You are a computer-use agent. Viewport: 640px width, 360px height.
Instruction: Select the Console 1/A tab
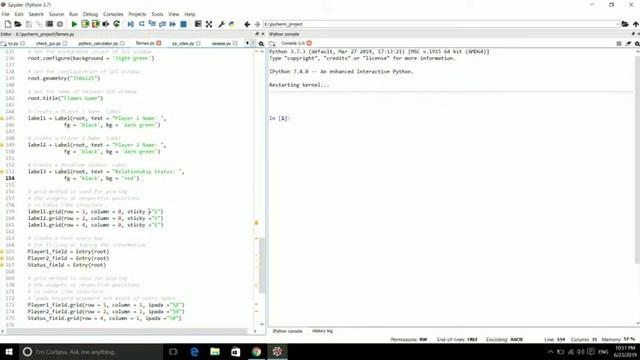coord(293,43)
